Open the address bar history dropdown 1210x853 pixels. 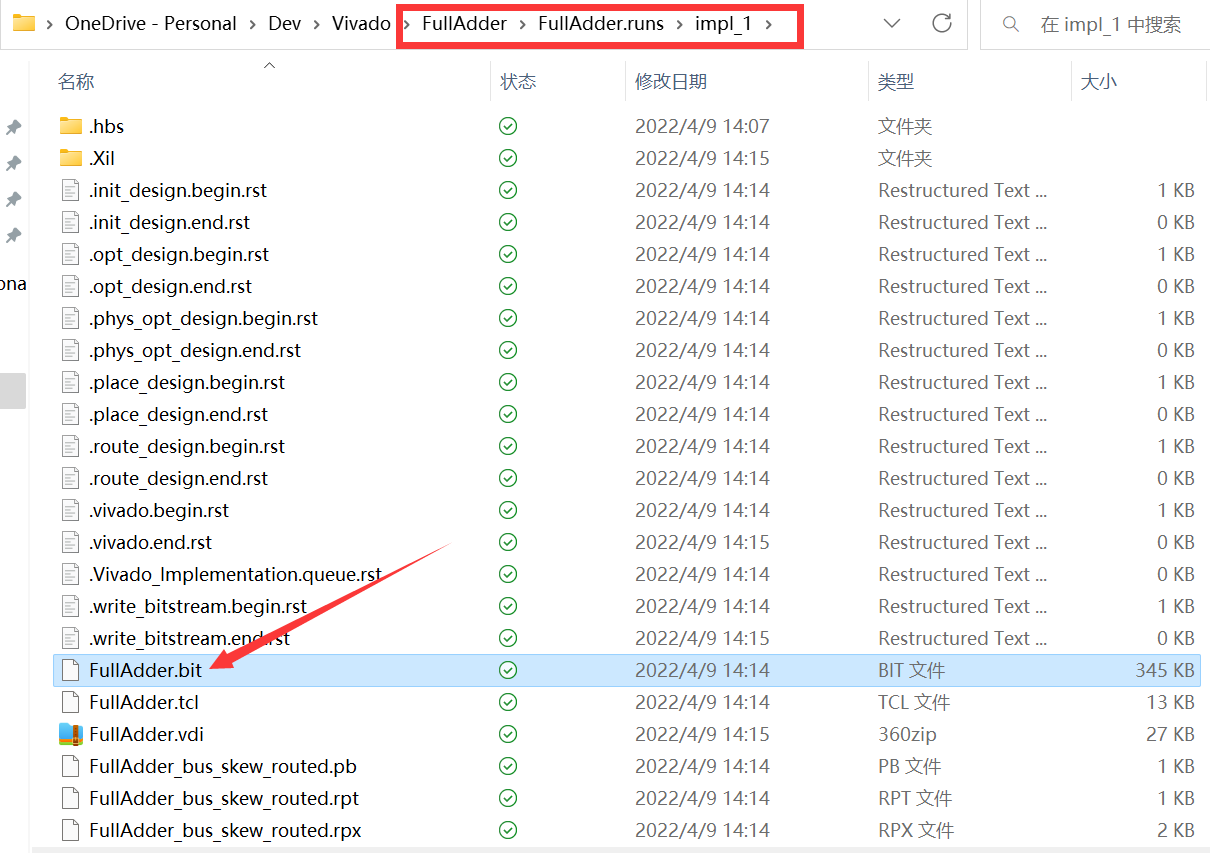coord(892,24)
